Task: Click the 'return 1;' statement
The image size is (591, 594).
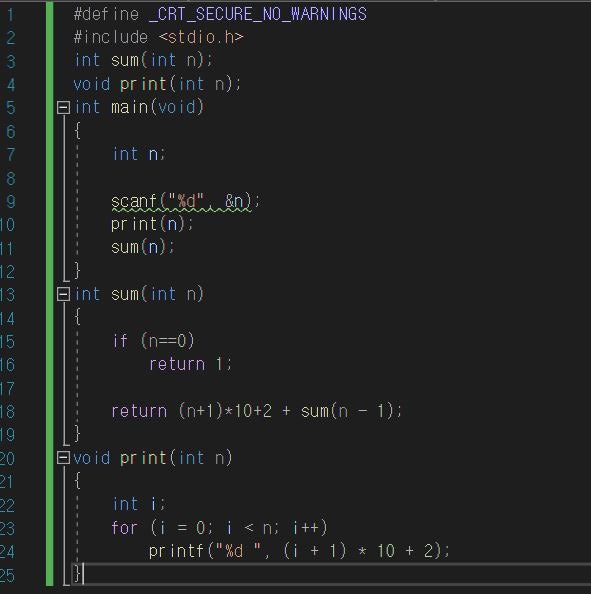Action: (x=190, y=364)
